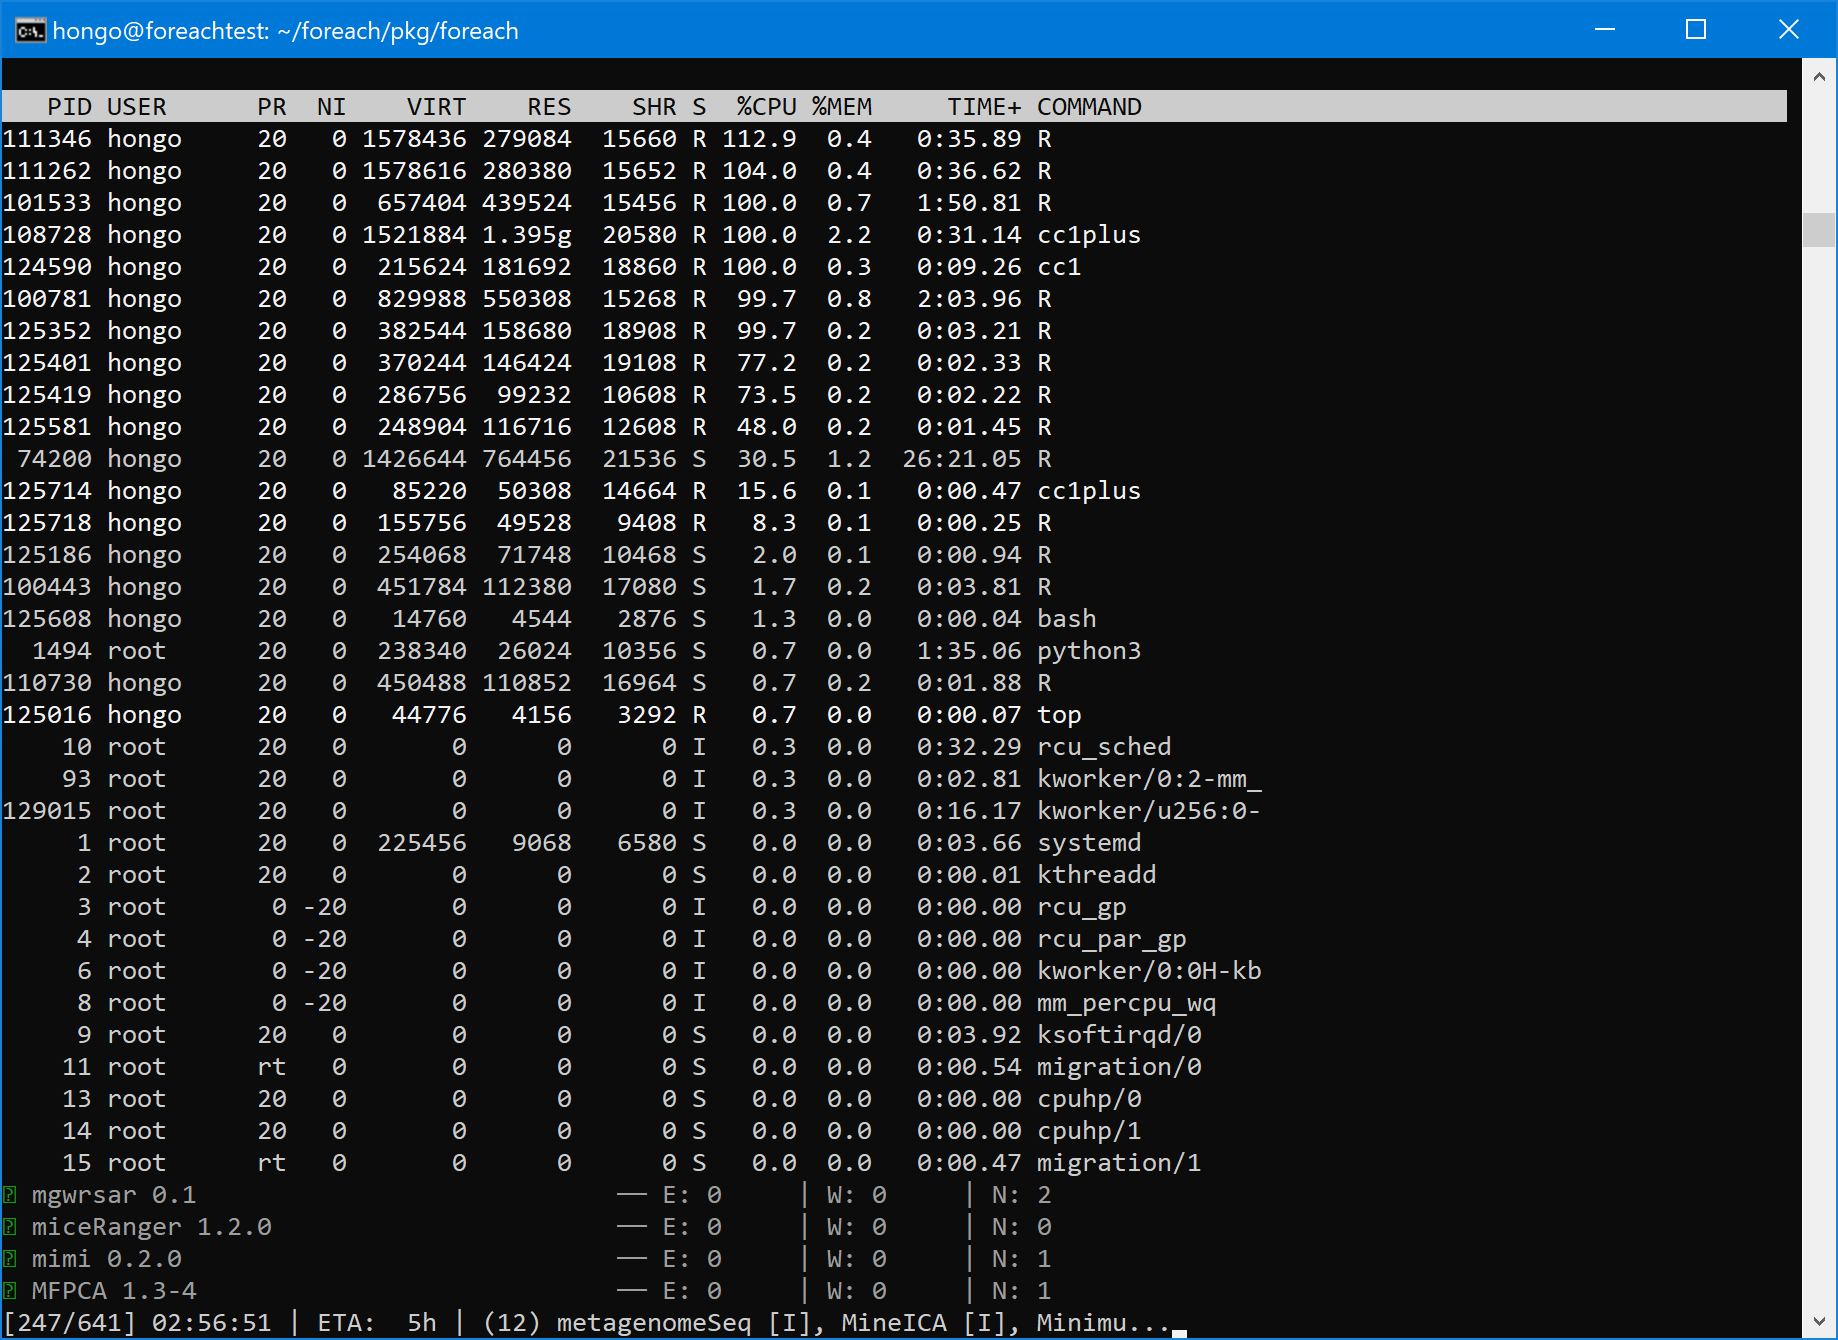This screenshot has width=1838, height=1340.
Task: Minimize the terminal window
Action: pyautogui.click(x=1605, y=29)
